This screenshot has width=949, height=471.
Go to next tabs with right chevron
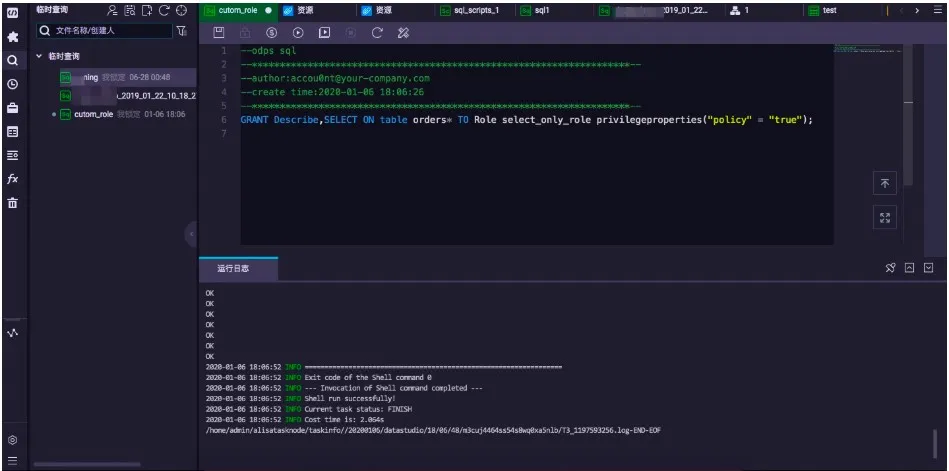coord(918,10)
